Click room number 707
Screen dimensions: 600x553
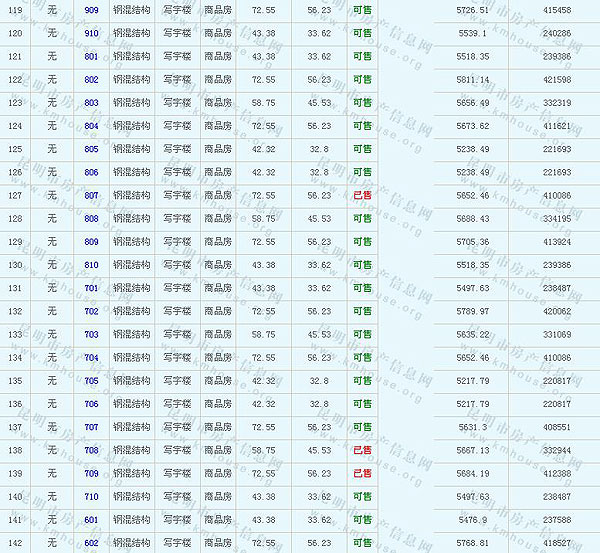coord(91,427)
